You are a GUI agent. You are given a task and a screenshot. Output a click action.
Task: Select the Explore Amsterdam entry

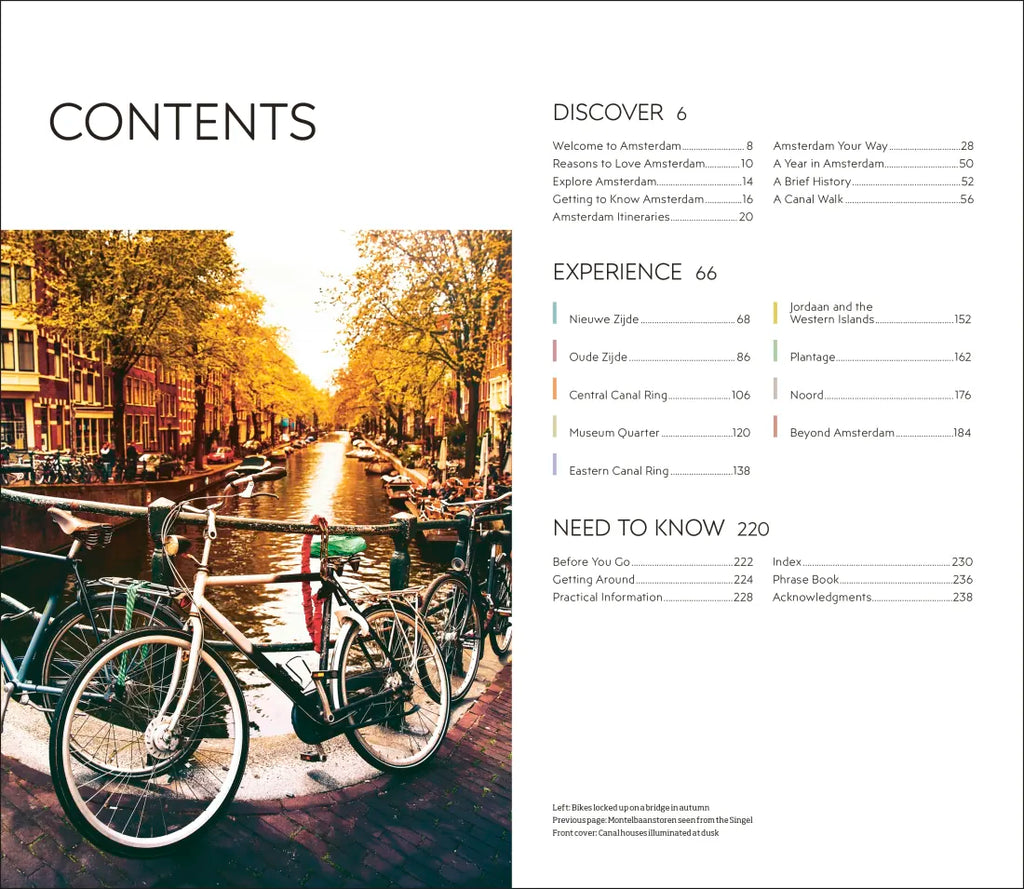(x=604, y=182)
